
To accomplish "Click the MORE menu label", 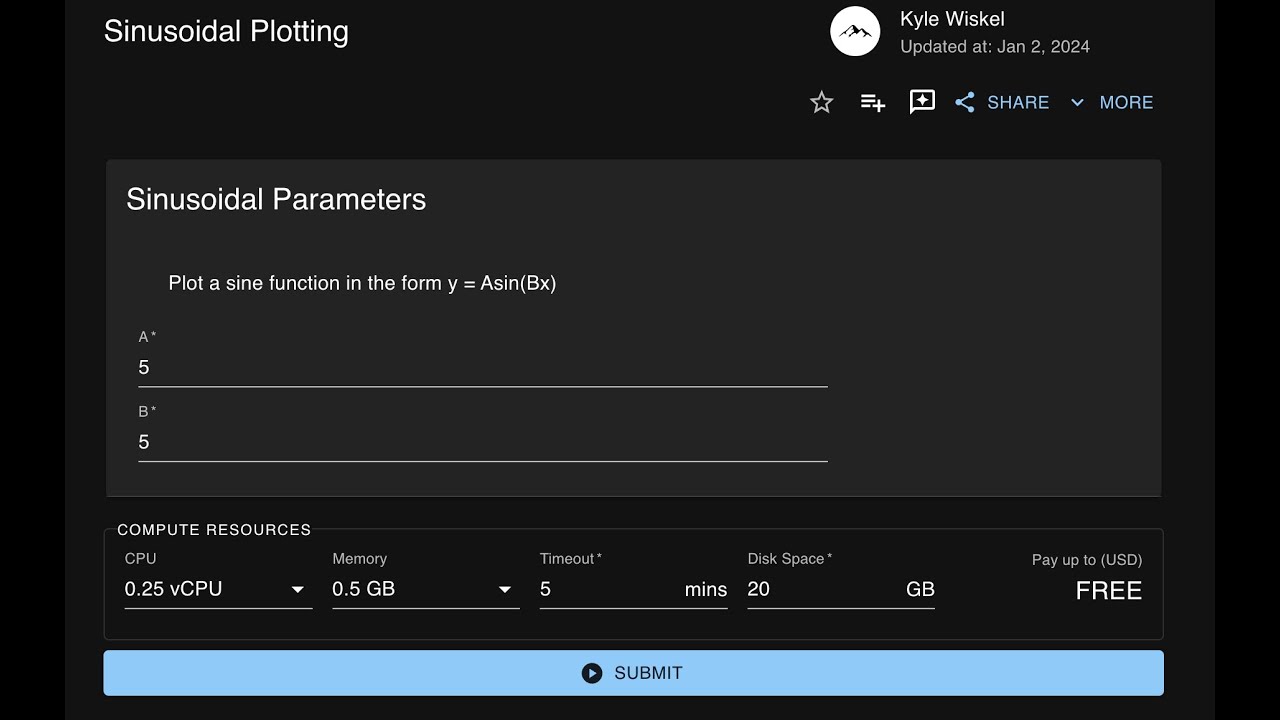I will click(1126, 102).
